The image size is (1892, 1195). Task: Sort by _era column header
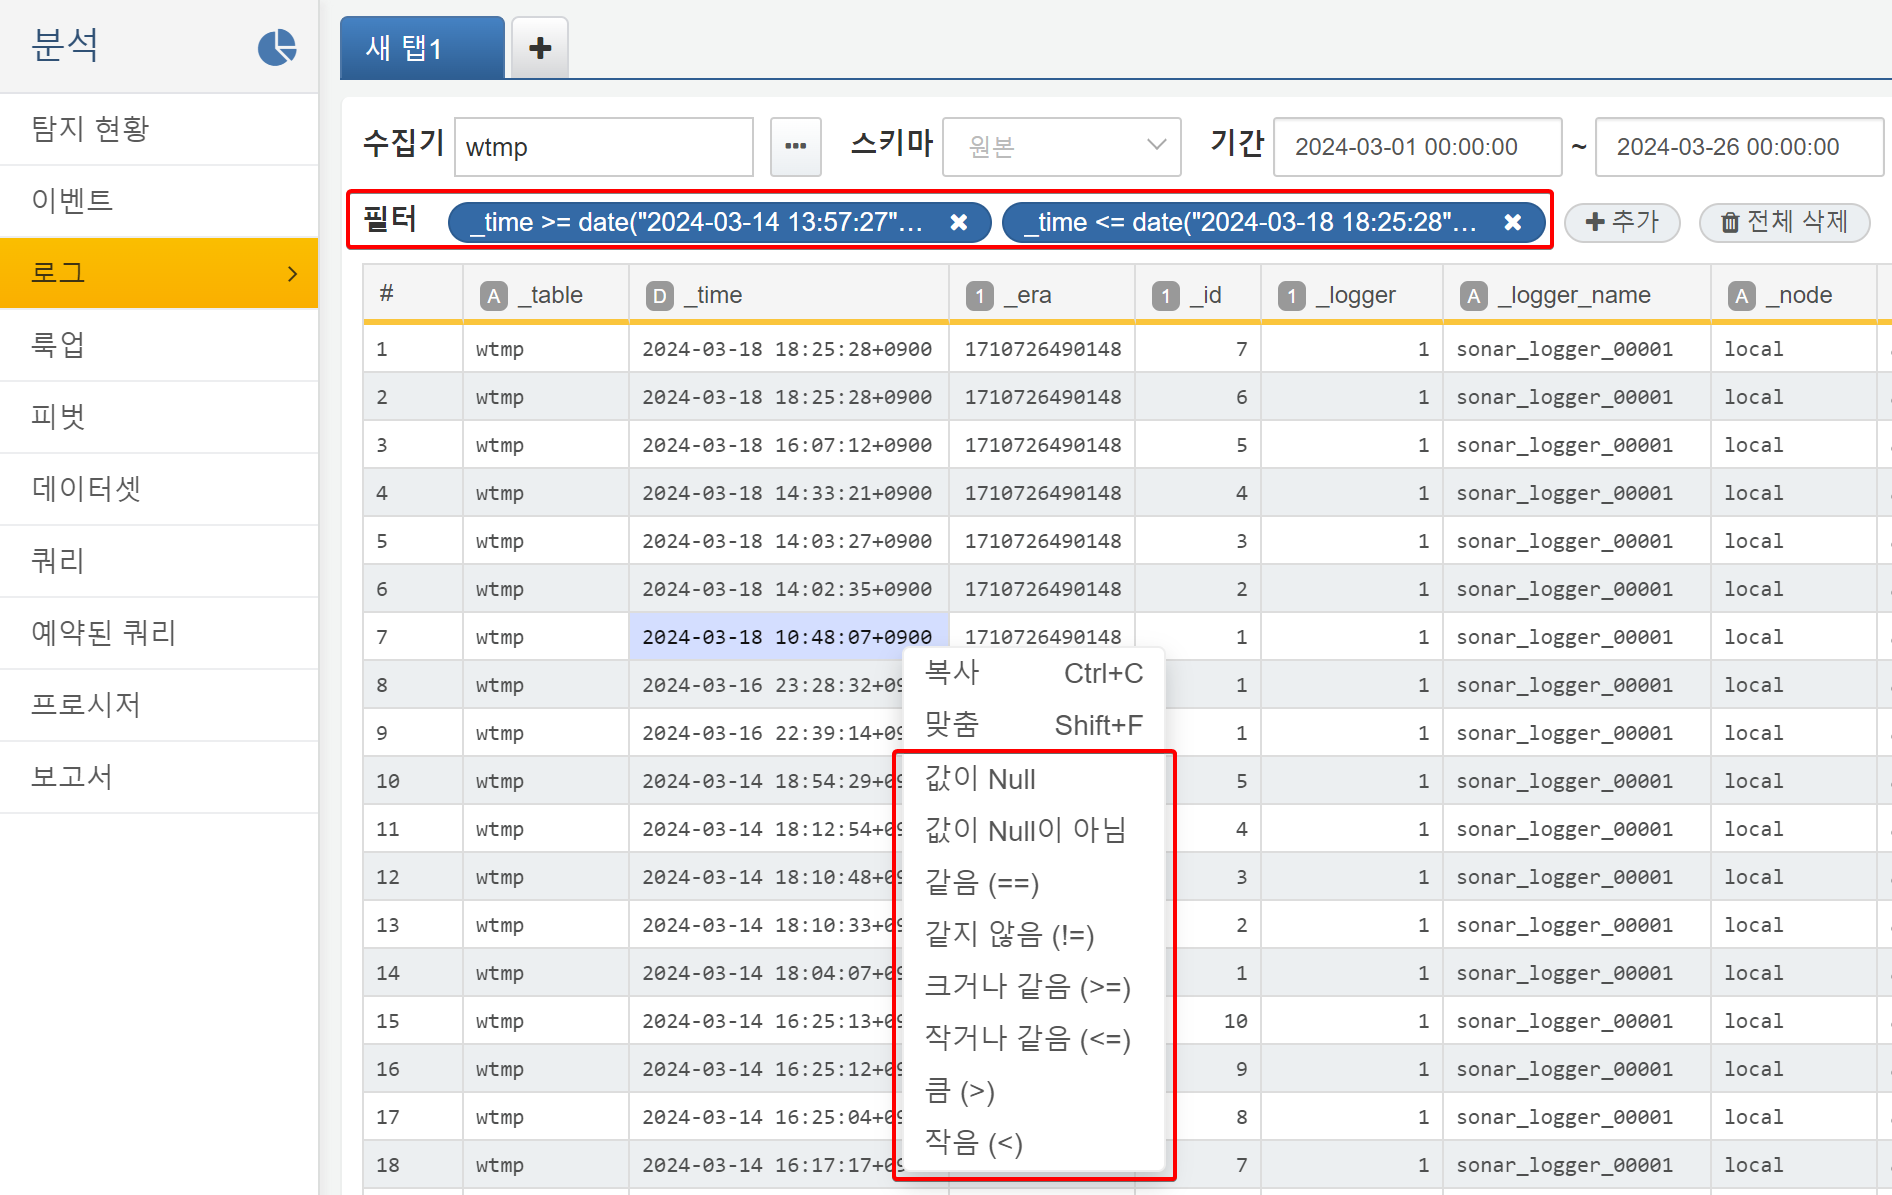pos(1042,296)
